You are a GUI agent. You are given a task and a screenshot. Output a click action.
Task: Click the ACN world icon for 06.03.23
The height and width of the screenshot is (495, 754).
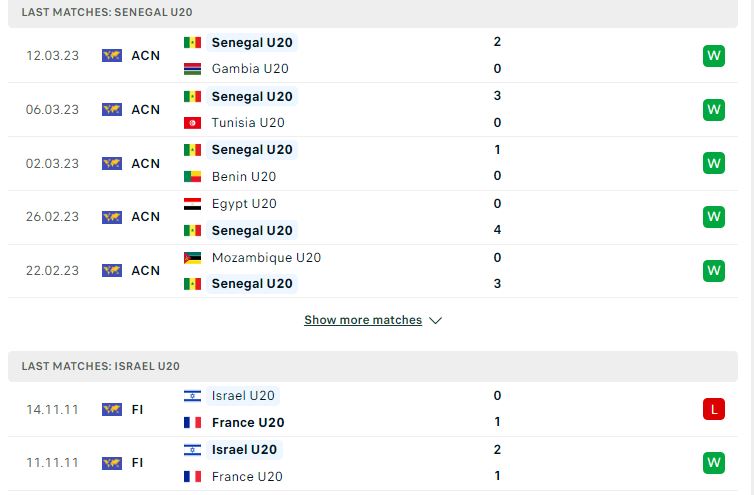(112, 110)
